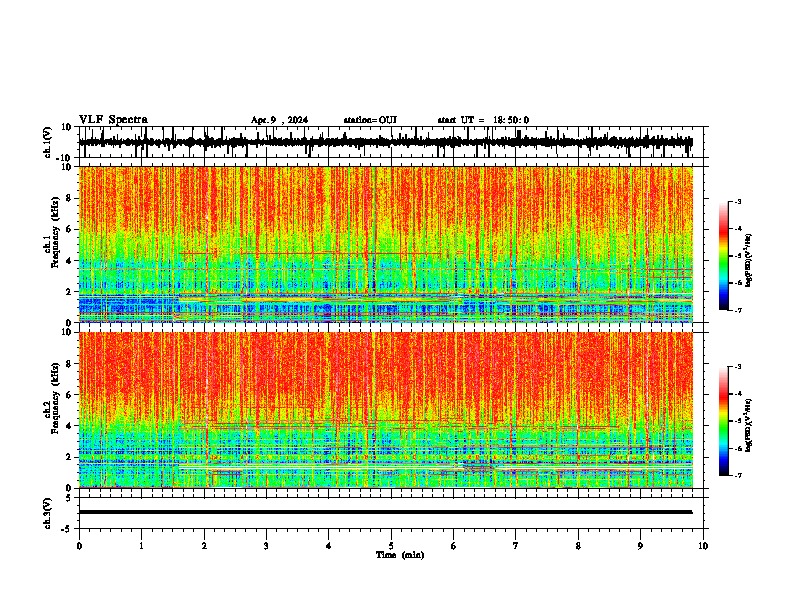Click the time axis tick label "3"
Viewport: 792px width, 612px height.
pyautogui.click(x=266, y=546)
